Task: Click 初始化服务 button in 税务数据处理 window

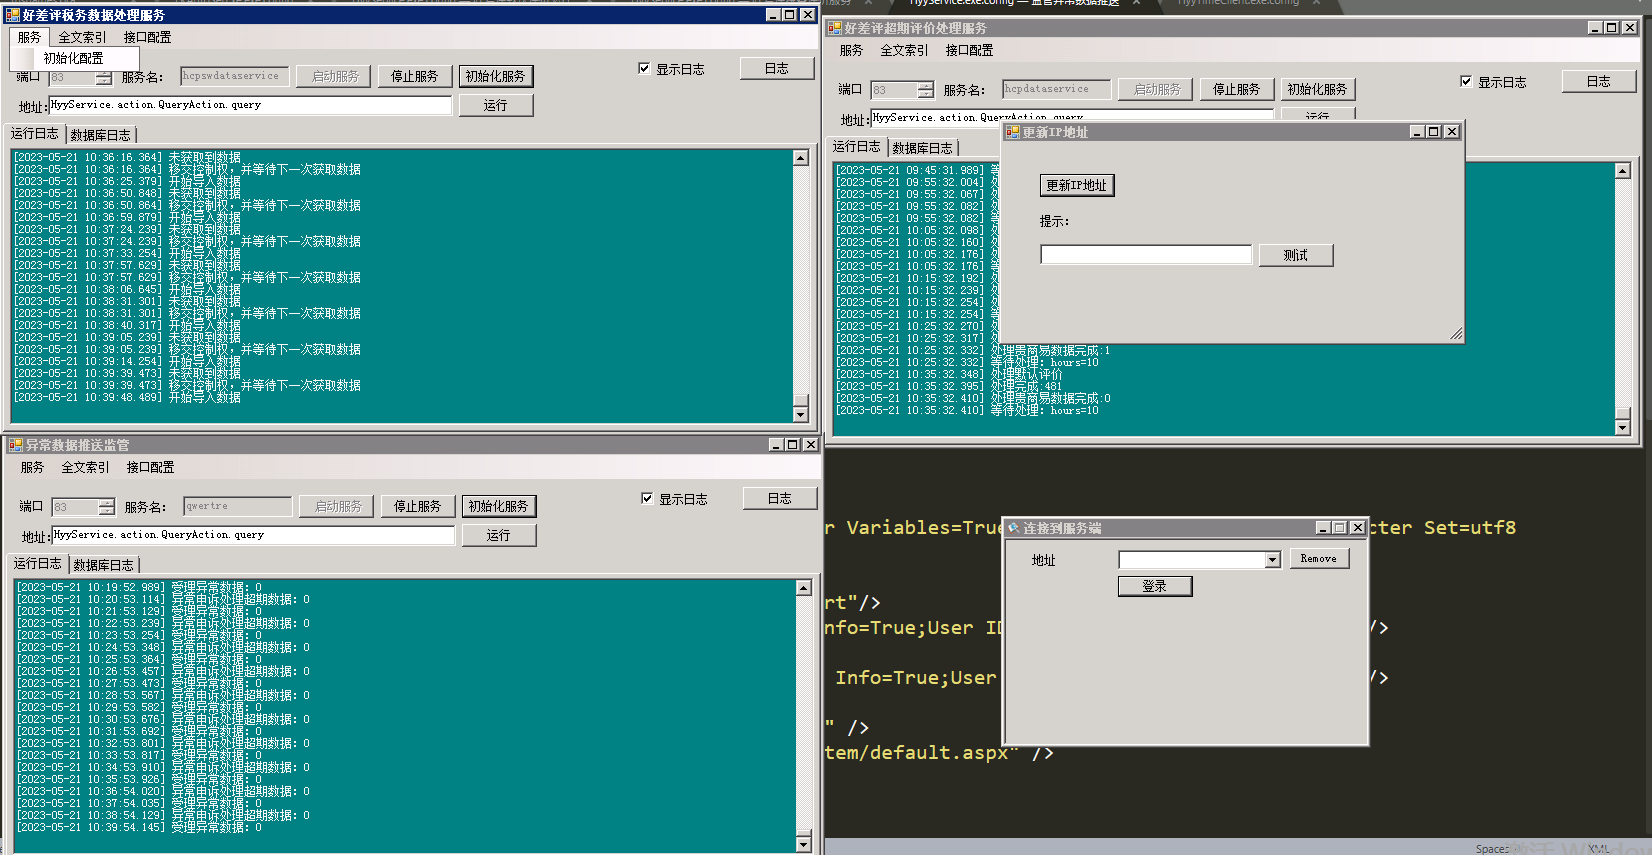Action: (495, 76)
